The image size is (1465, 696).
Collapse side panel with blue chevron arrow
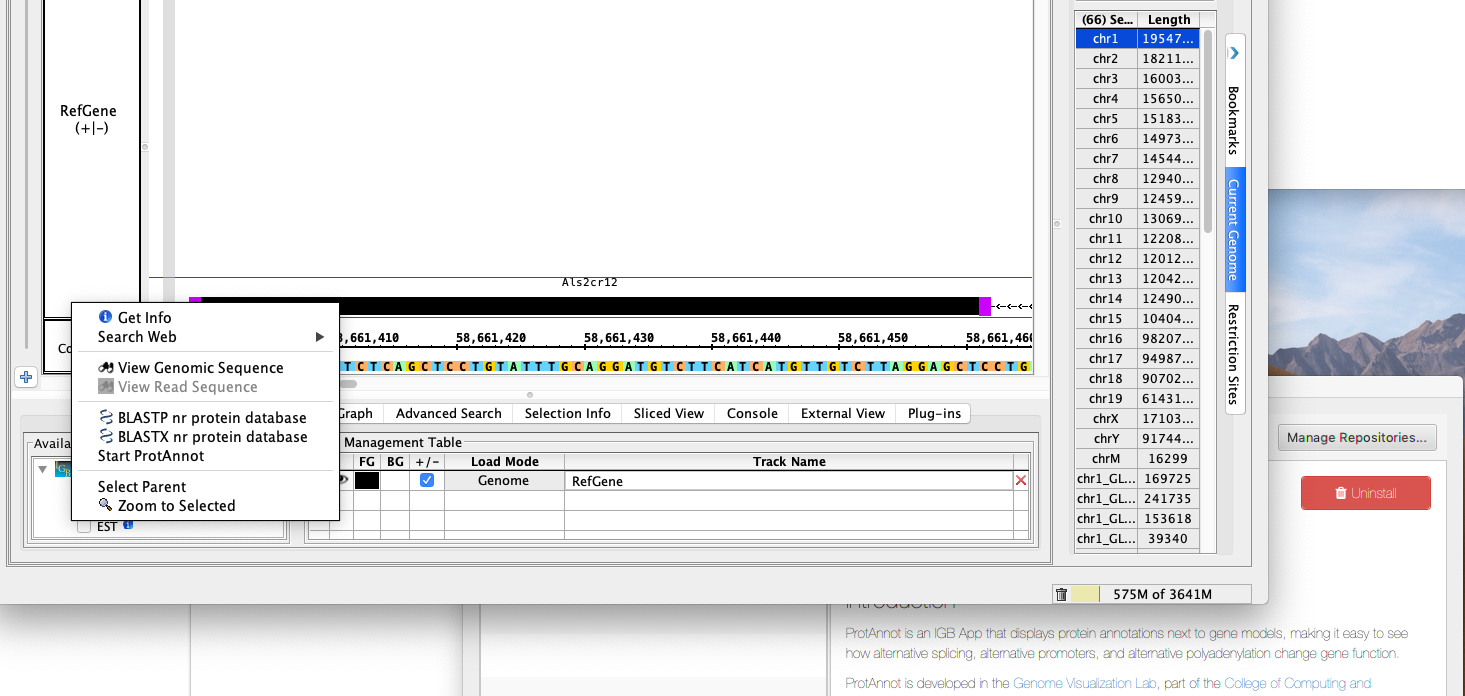click(x=1235, y=53)
